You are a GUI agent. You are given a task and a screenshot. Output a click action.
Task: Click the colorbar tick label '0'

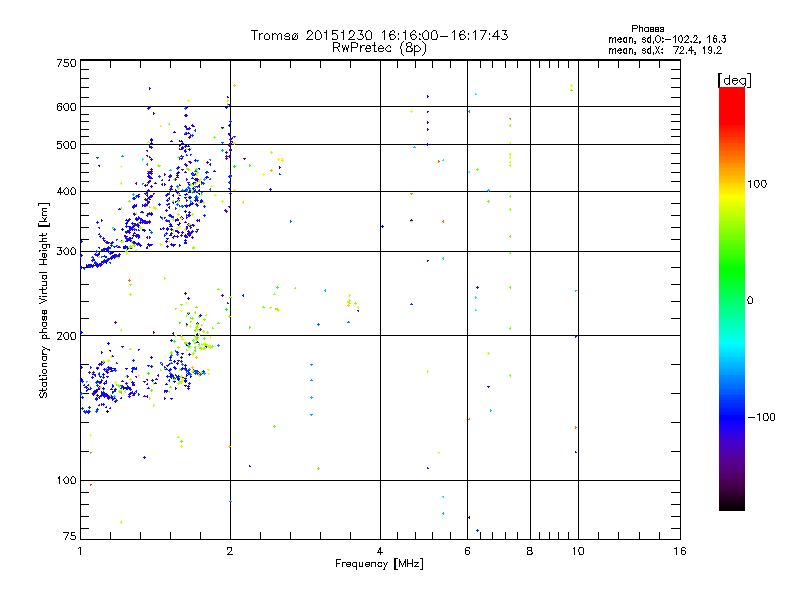pyautogui.click(x=750, y=301)
